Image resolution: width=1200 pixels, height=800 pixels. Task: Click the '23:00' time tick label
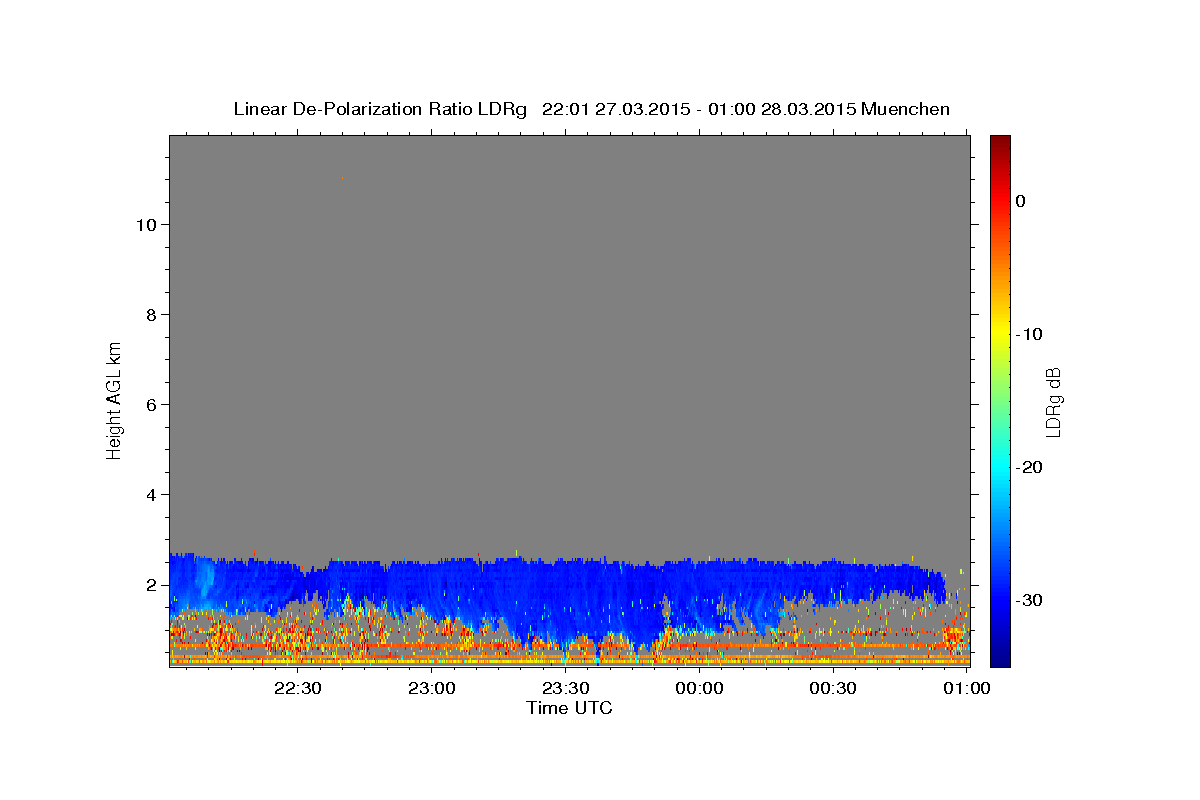pos(432,688)
